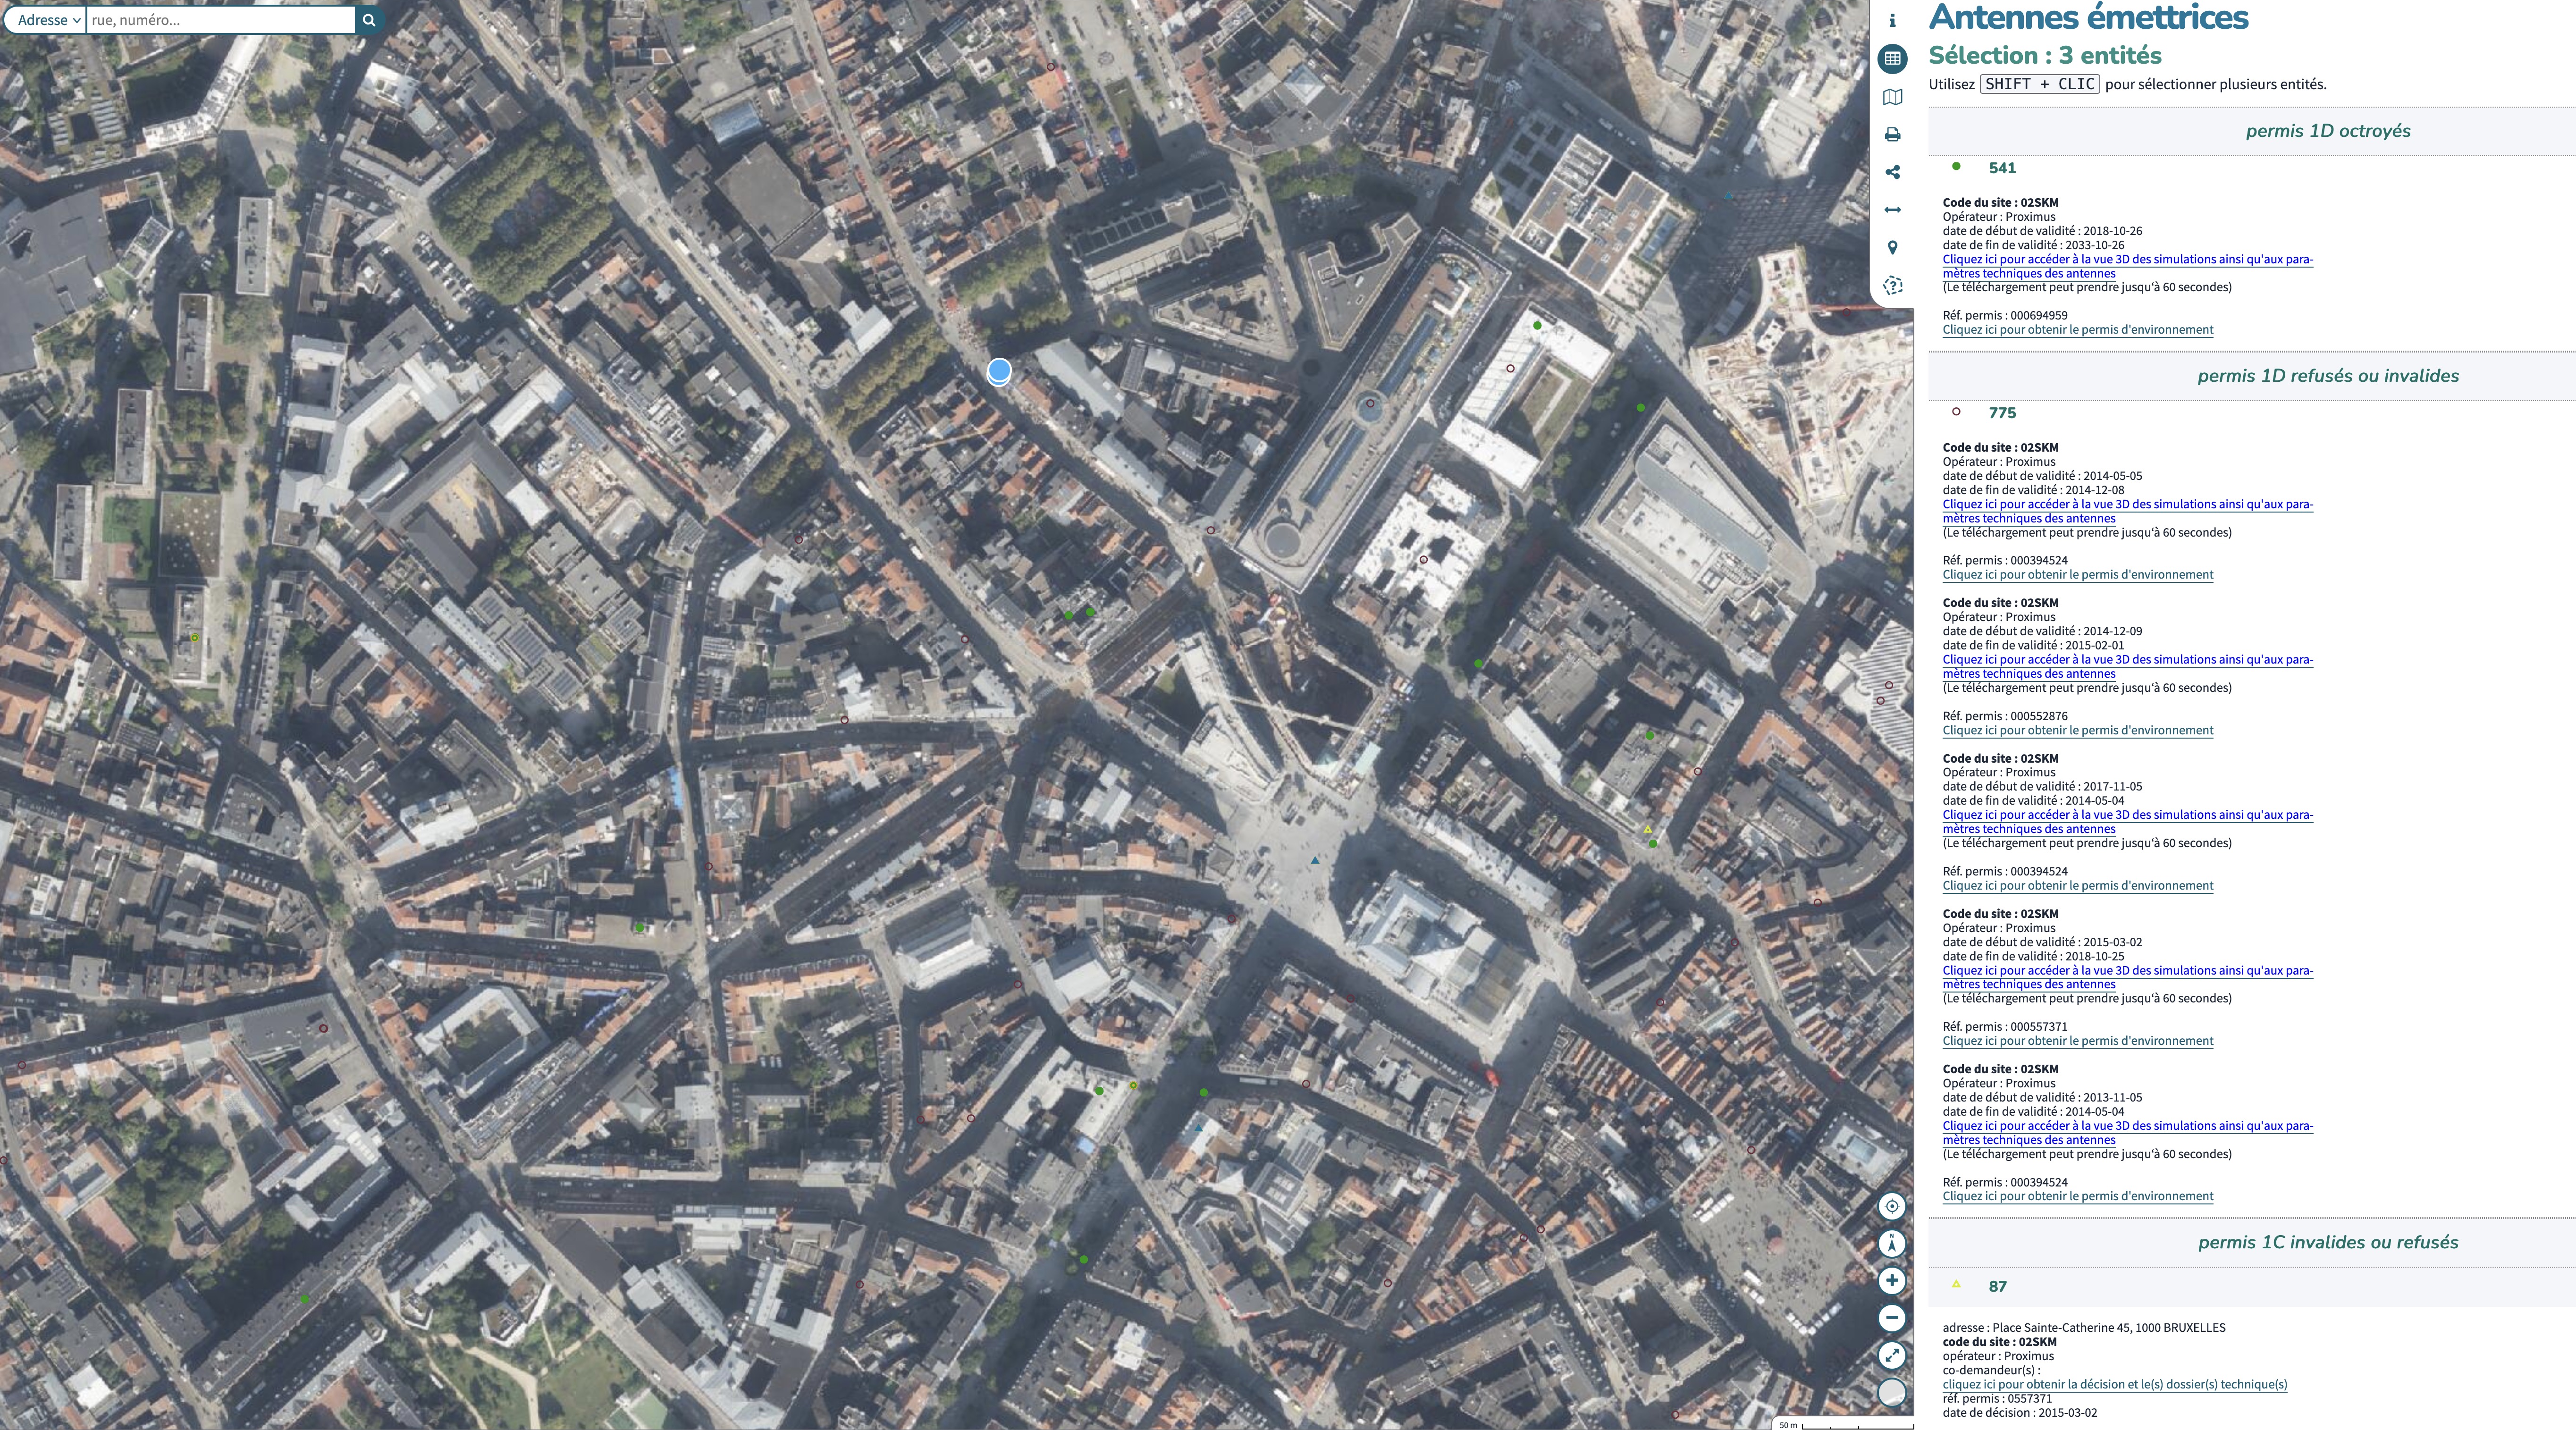The width and height of the screenshot is (2576, 1430).
Task: Open decision and technical dossier link
Action: point(2114,1385)
